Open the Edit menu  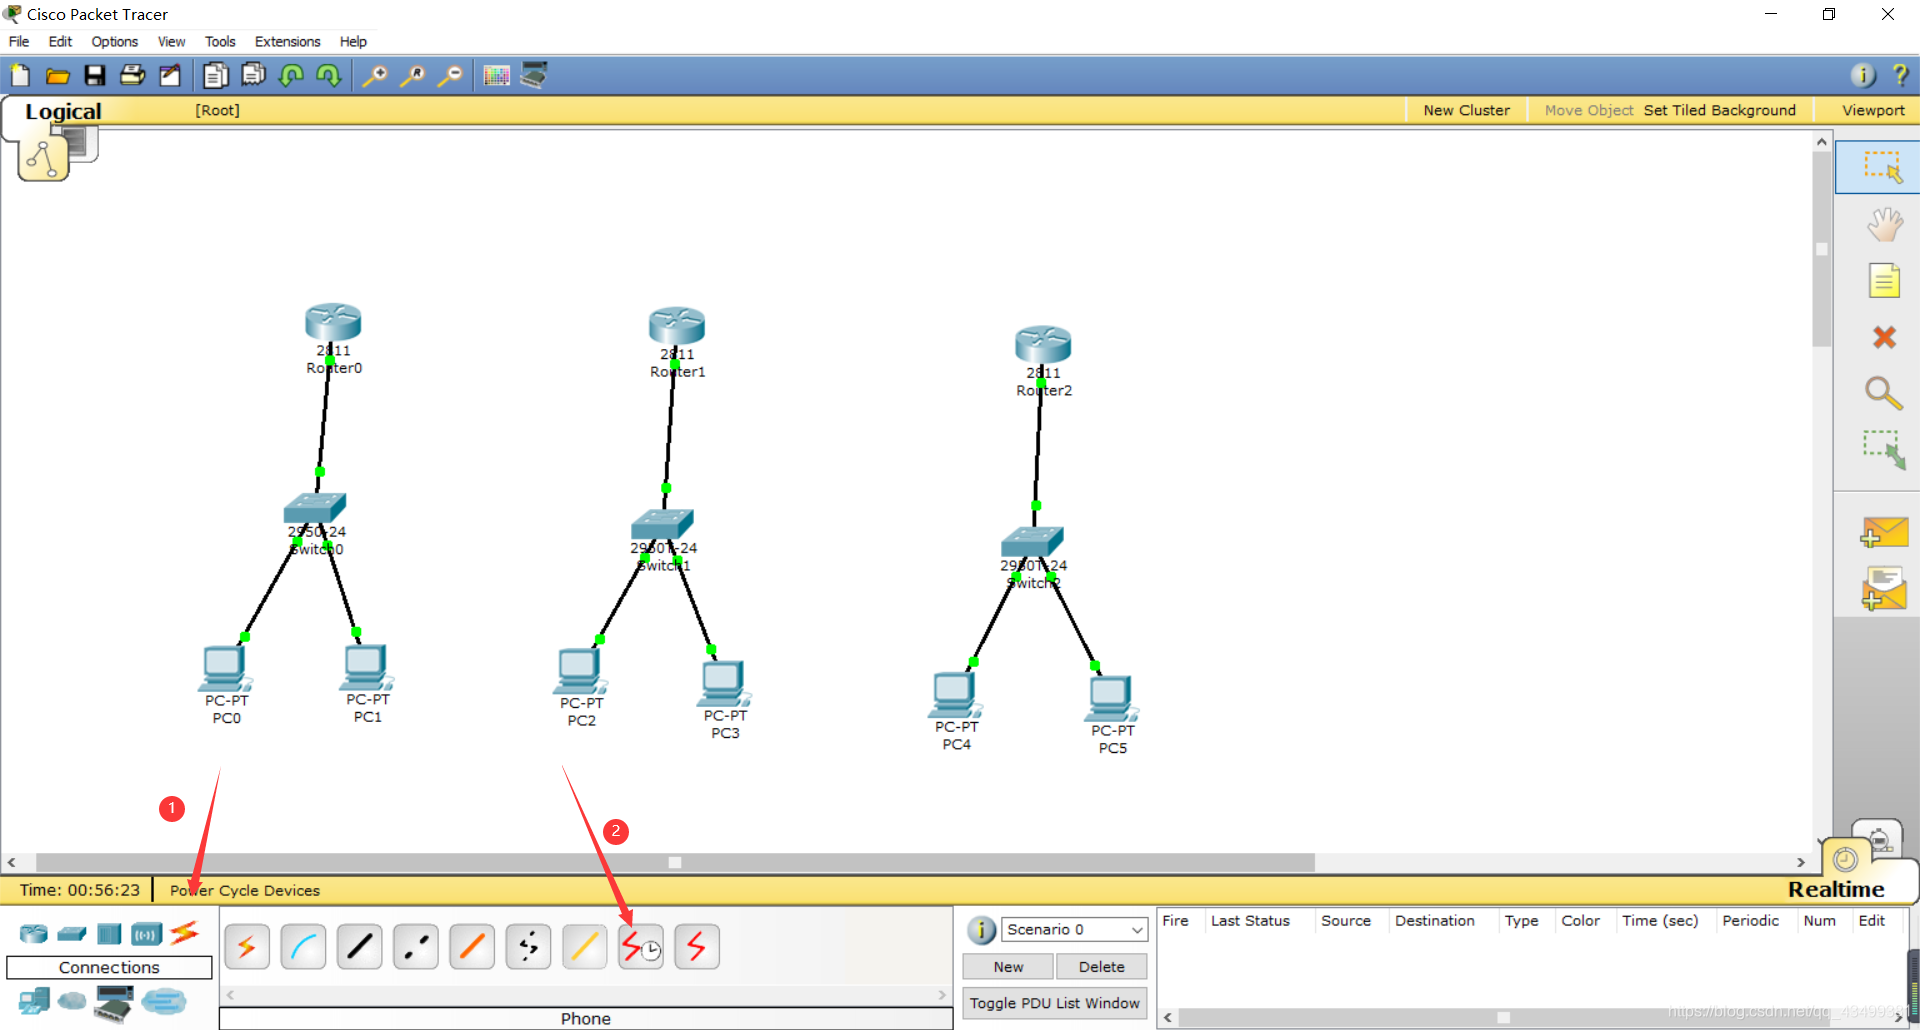pyautogui.click(x=60, y=41)
